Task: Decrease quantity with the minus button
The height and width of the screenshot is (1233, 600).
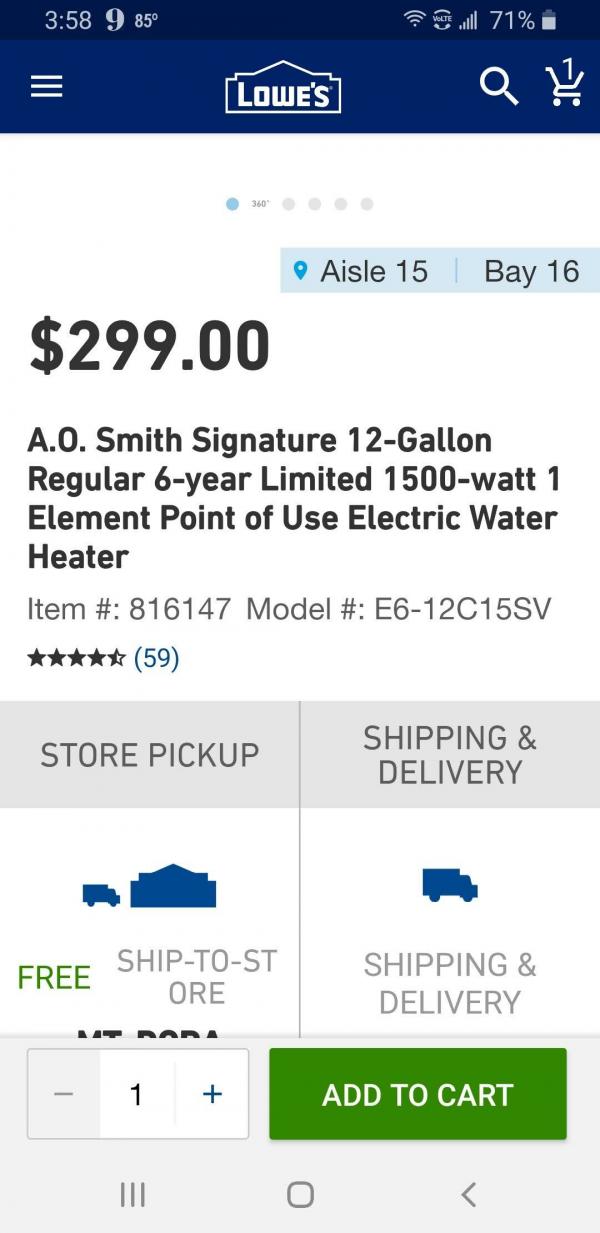Action: (64, 1094)
